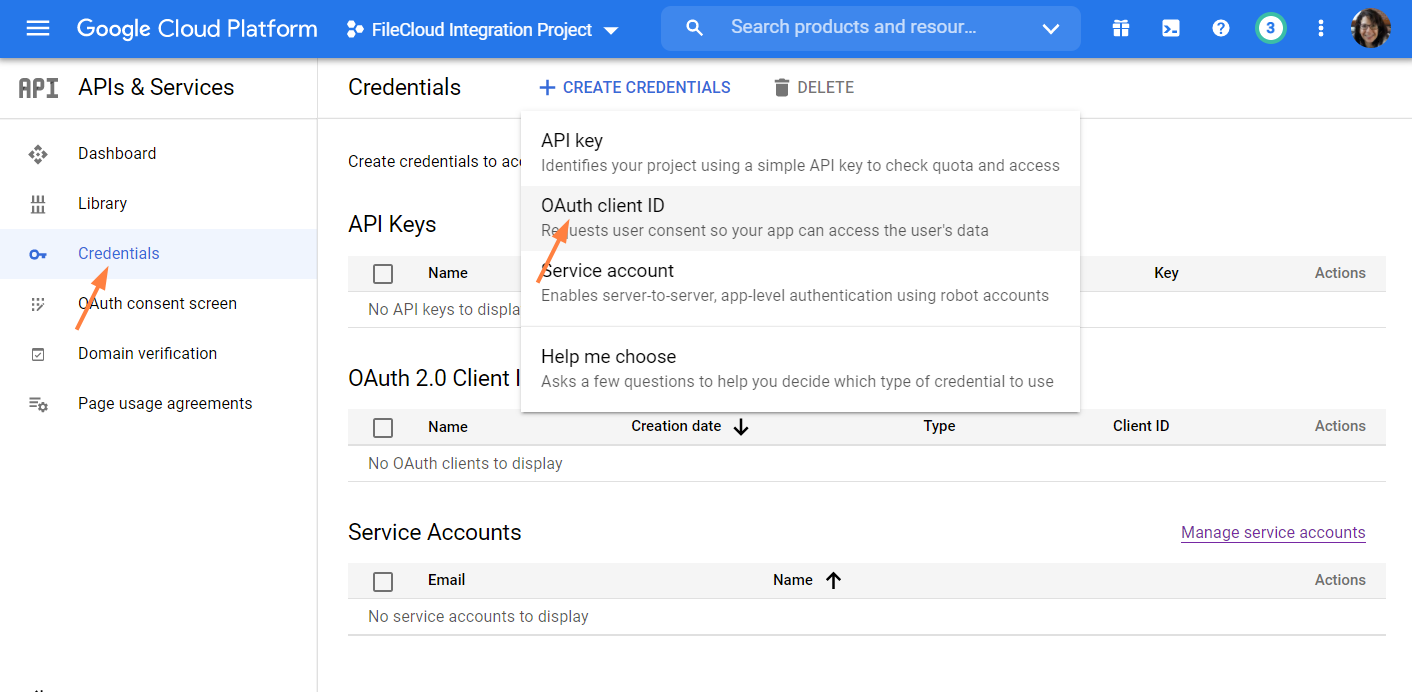Expand FileCloud Integration Project selector
The image size is (1412, 692).
pyautogui.click(x=482, y=30)
